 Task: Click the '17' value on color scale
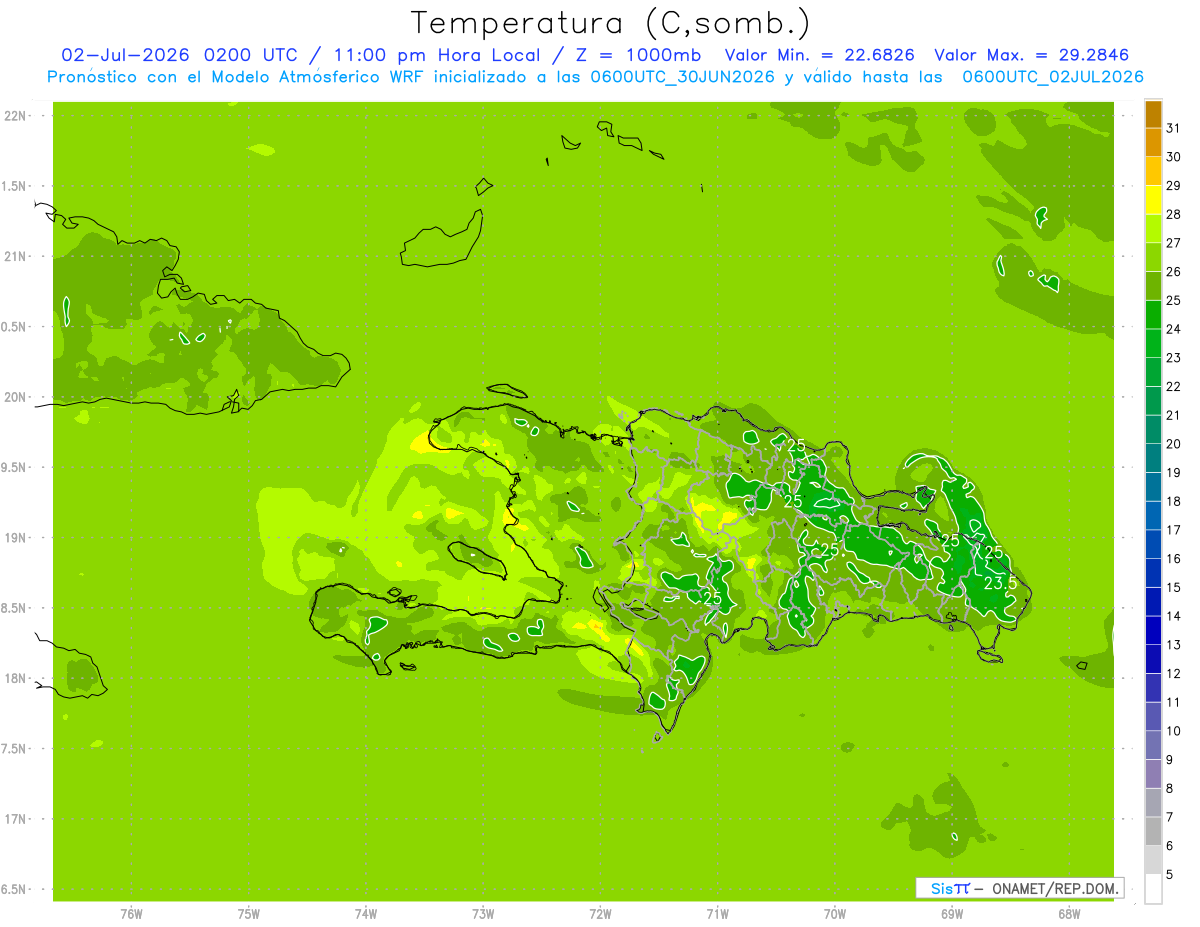[1174, 530]
